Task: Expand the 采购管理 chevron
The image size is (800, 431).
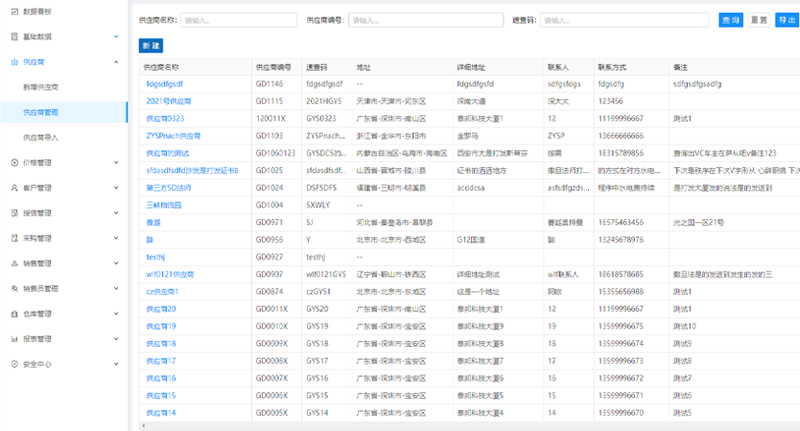Action: [116, 238]
